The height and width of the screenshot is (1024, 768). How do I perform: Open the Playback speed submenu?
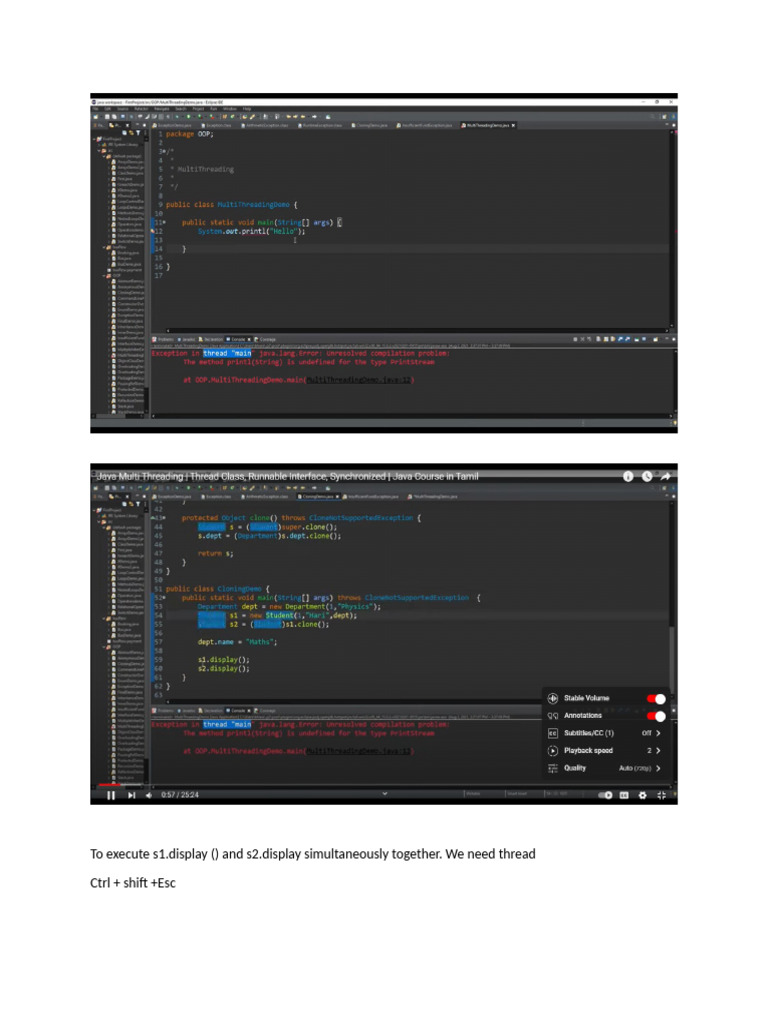point(605,751)
